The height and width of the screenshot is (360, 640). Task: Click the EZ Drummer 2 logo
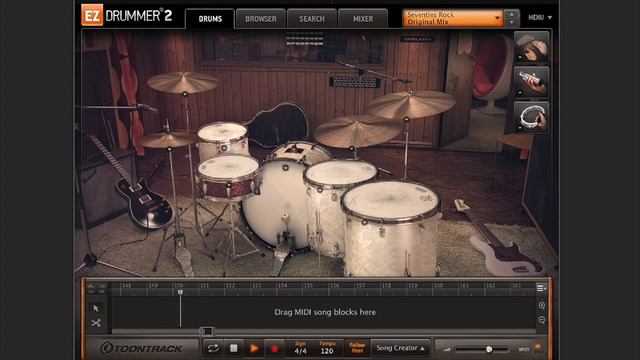pos(127,16)
